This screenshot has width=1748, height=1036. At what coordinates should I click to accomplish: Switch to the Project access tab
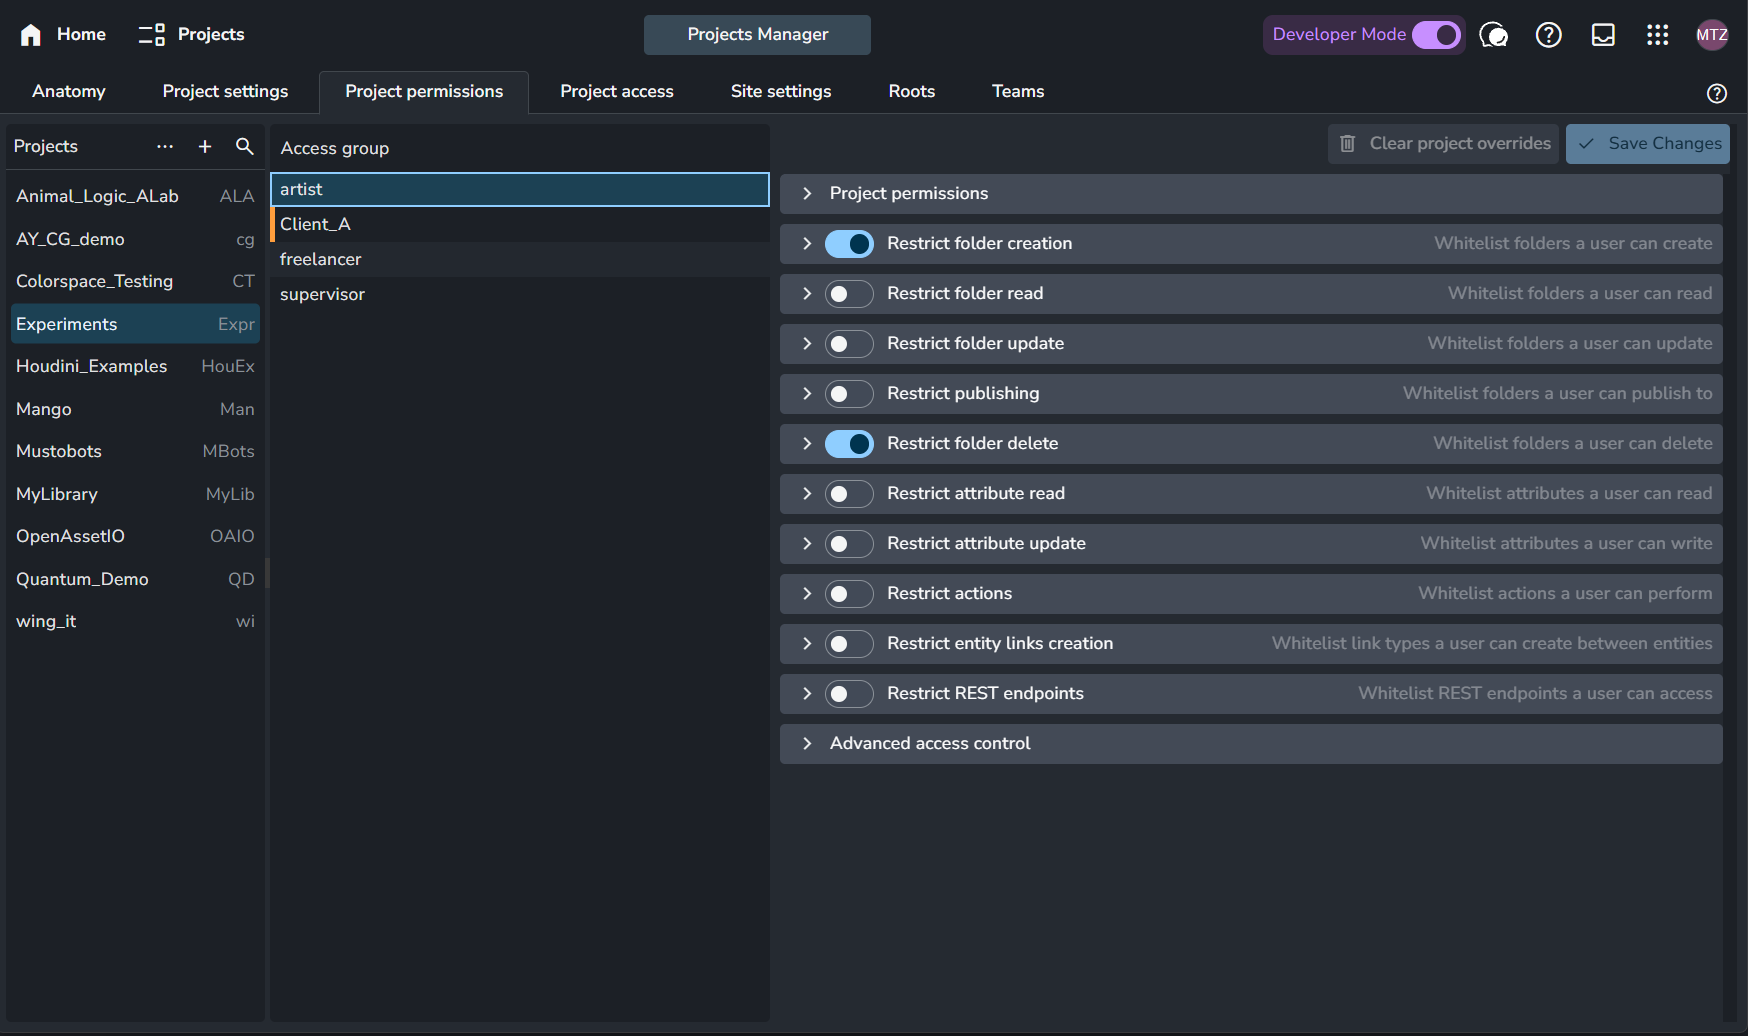[616, 91]
